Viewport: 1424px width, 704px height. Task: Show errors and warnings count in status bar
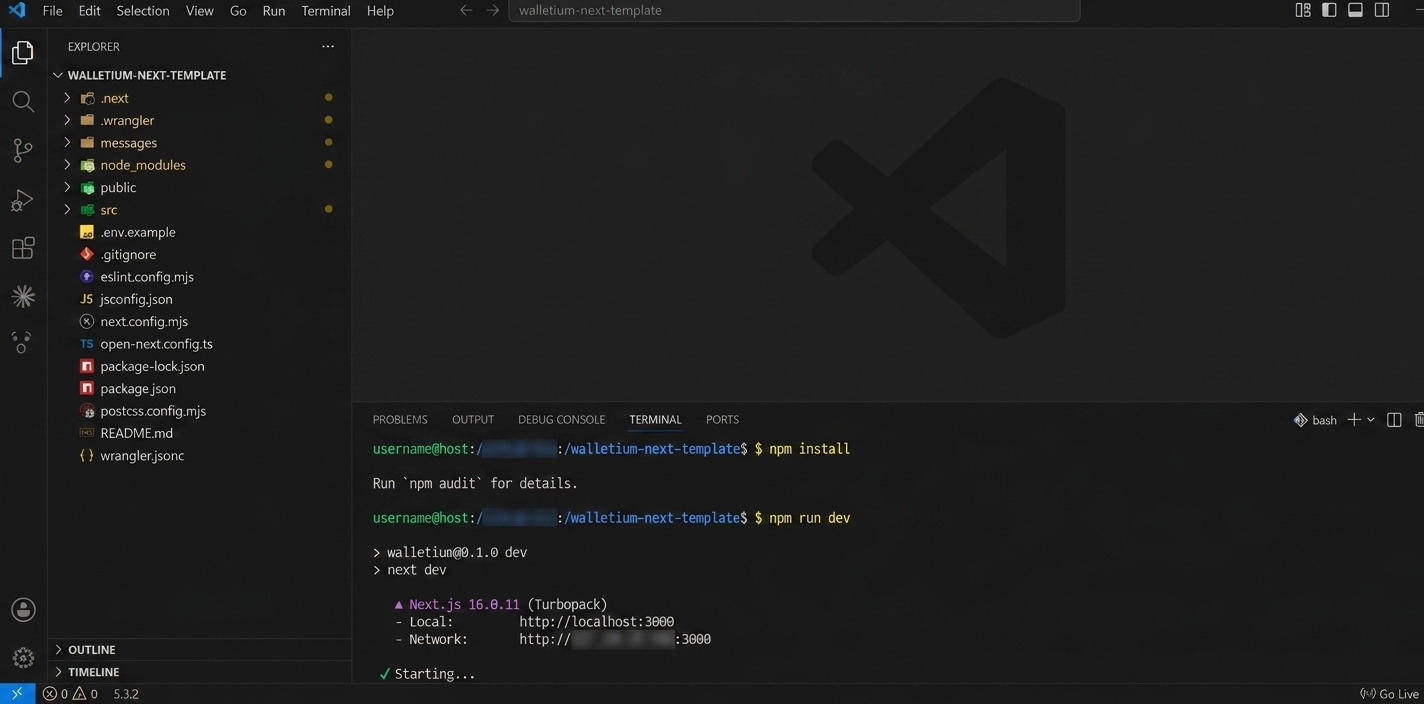click(x=70, y=694)
